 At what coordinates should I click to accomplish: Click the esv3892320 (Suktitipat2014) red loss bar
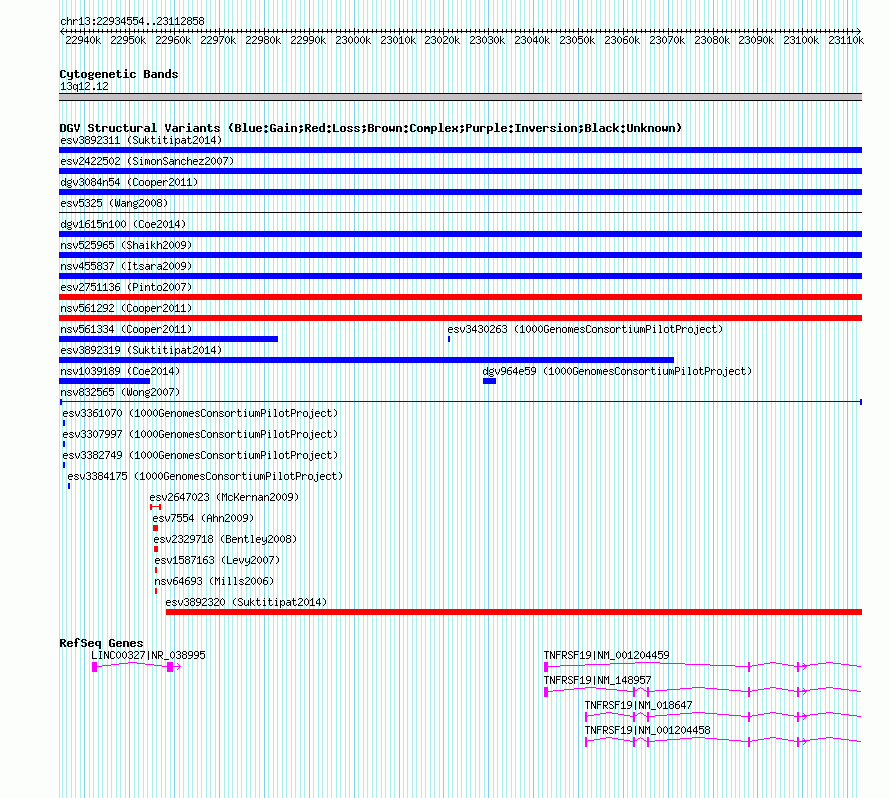[514, 612]
